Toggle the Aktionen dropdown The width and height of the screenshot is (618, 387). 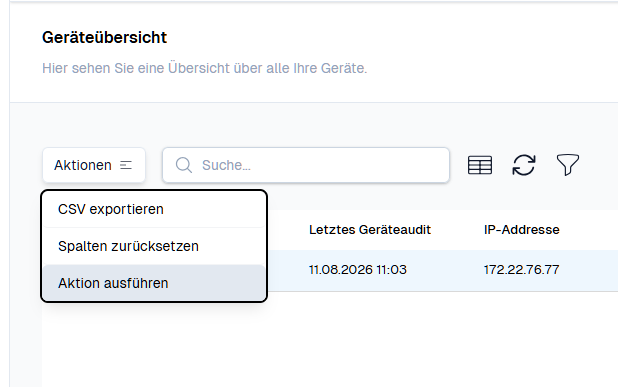coord(94,165)
